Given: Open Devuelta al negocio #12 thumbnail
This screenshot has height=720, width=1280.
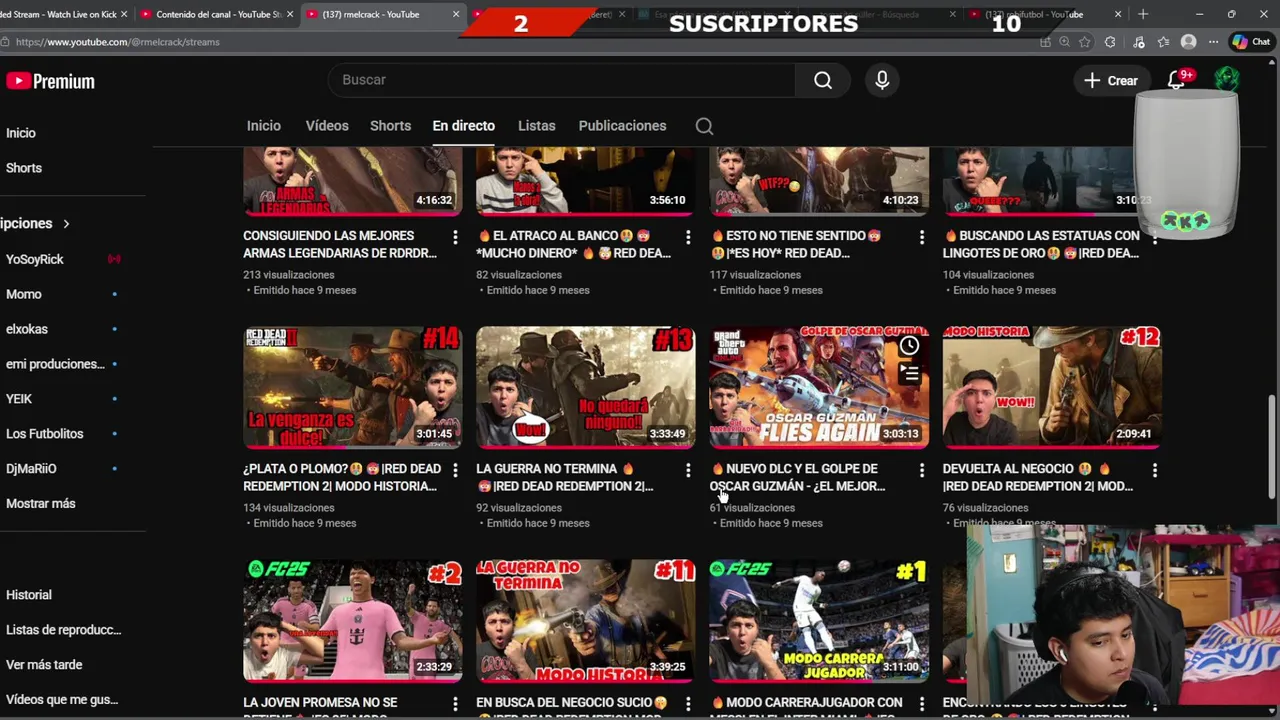Looking at the screenshot, I should pos(1052,386).
